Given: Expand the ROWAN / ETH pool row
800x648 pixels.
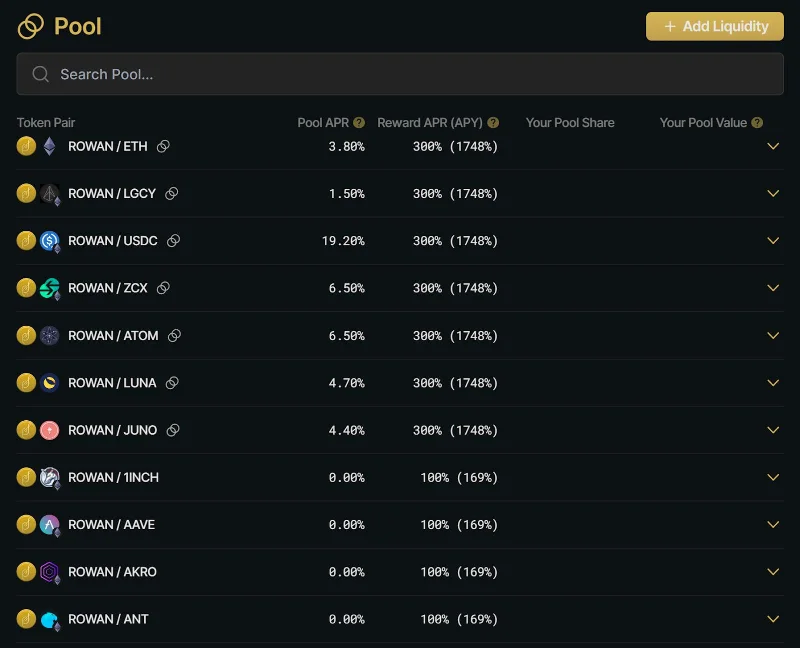Looking at the screenshot, I should pyautogui.click(x=773, y=146).
